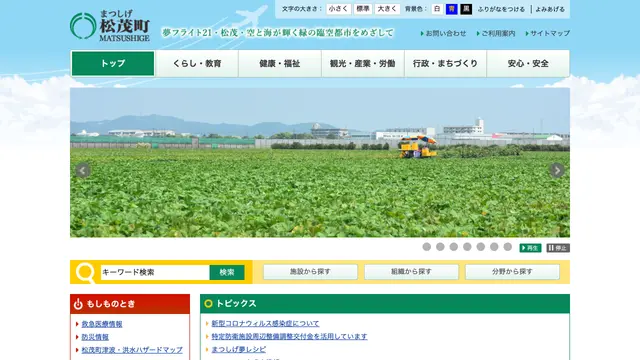Click 分野から探す button
The width and height of the screenshot is (640, 360).
(512, 272)
